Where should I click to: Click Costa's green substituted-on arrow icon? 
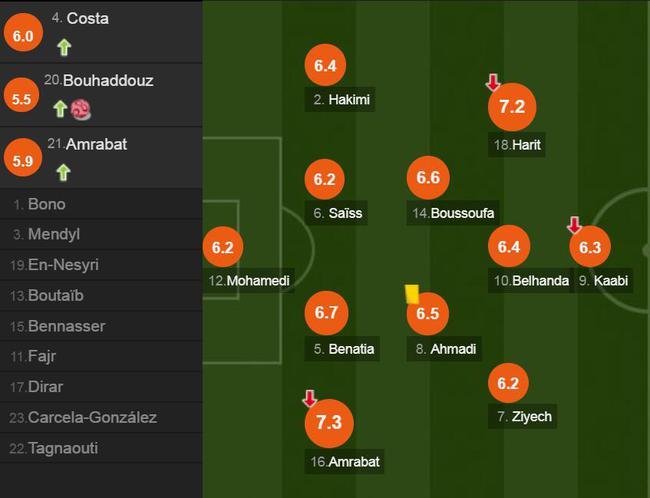point(64,47)
